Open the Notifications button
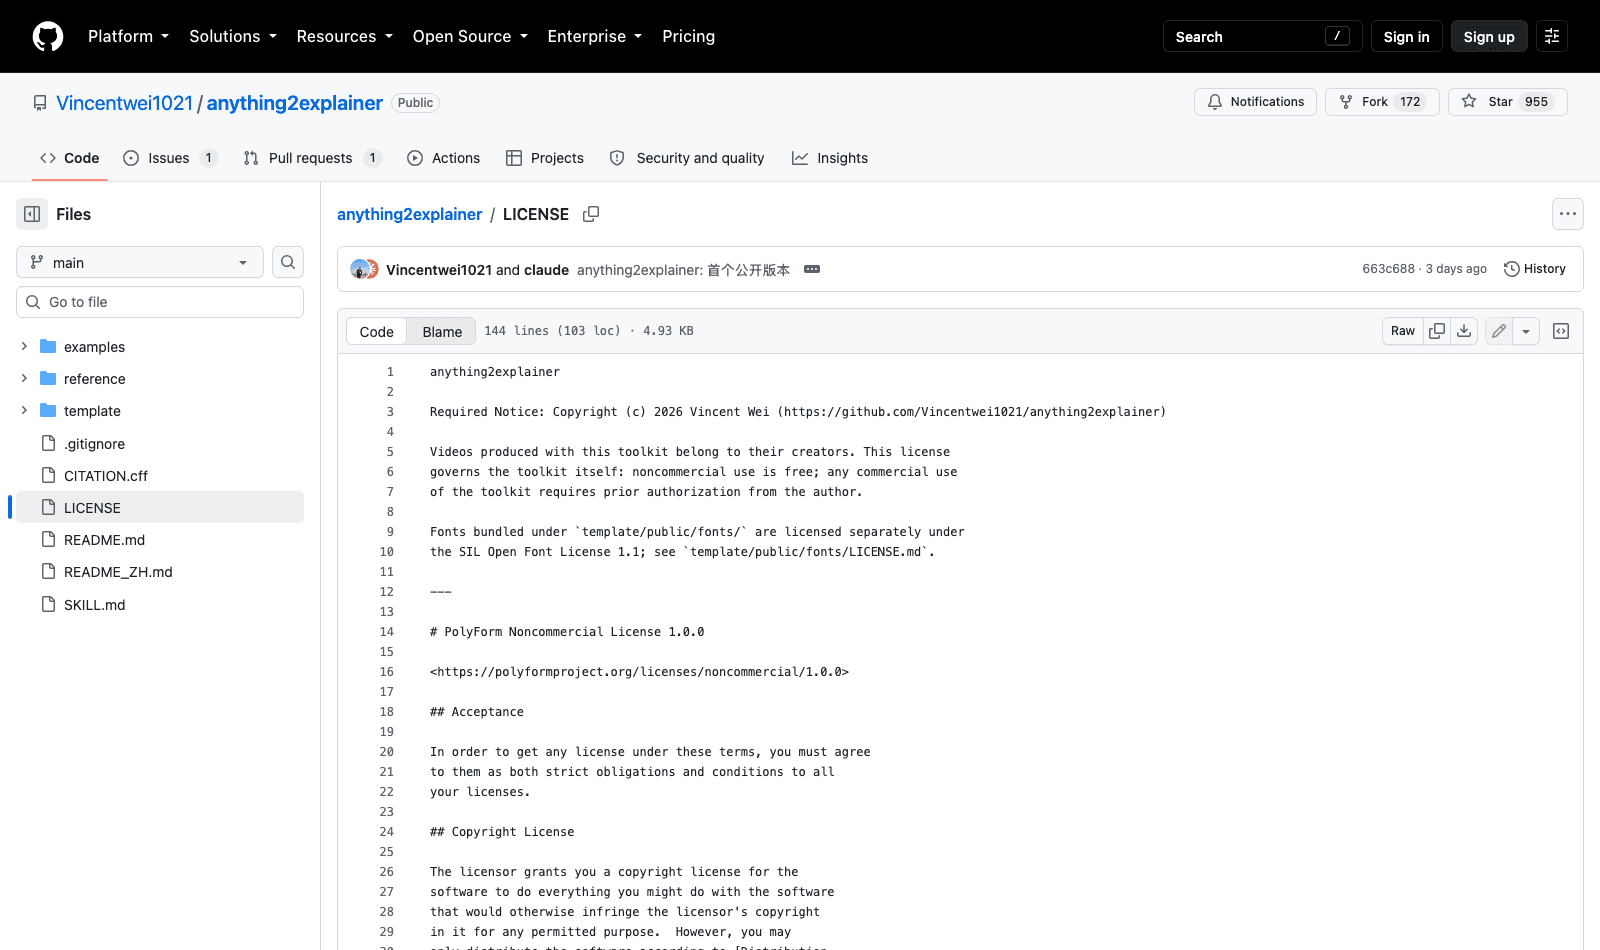This screenshot has width=1600, height=950. [x=1255, y=102]
